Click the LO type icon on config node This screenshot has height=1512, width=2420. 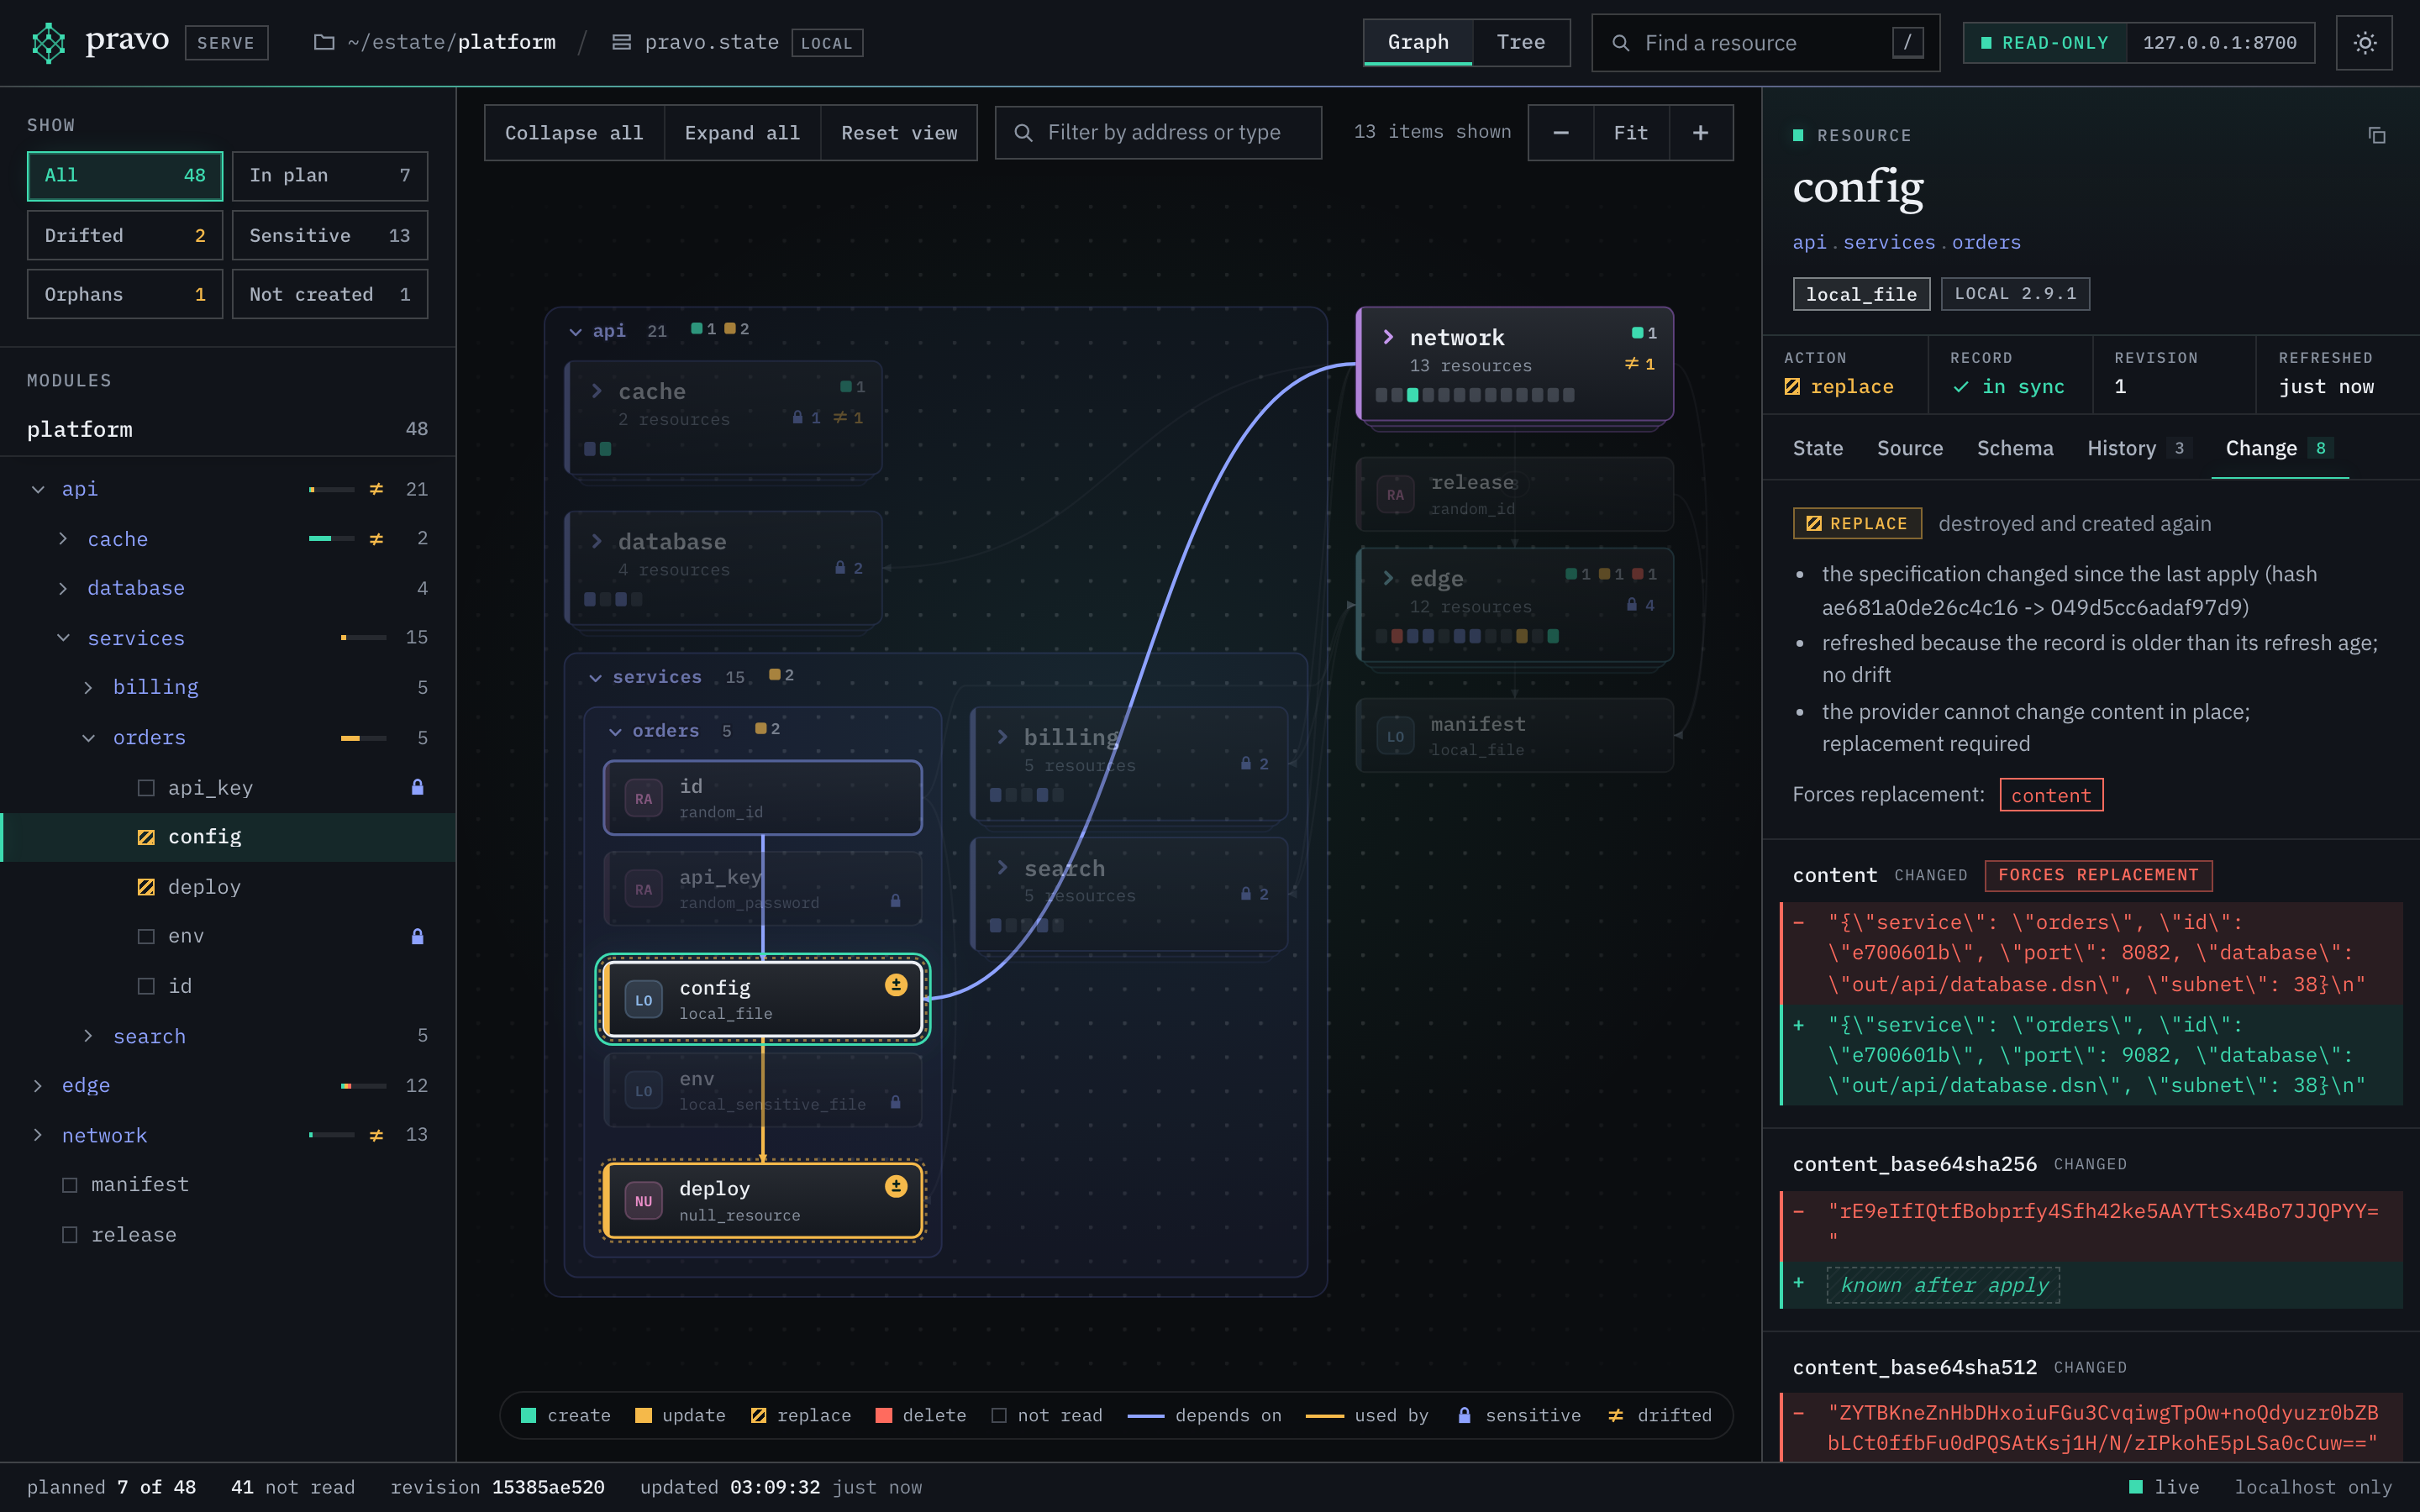[643, 1000]
